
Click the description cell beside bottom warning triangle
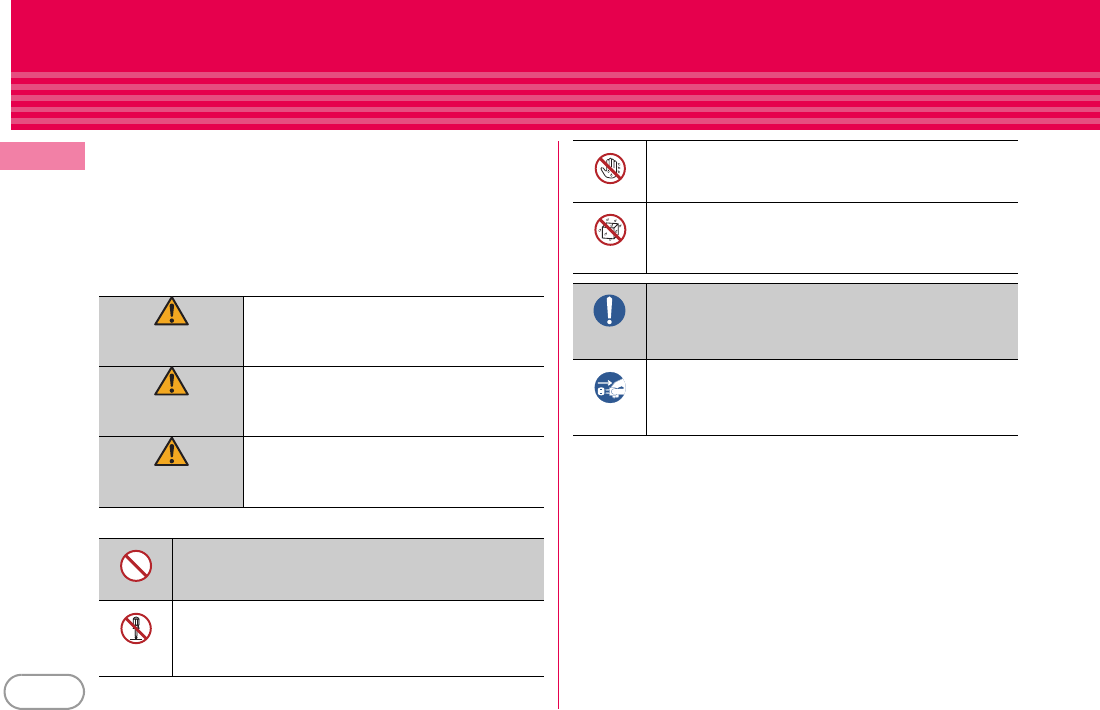(393, 472)
